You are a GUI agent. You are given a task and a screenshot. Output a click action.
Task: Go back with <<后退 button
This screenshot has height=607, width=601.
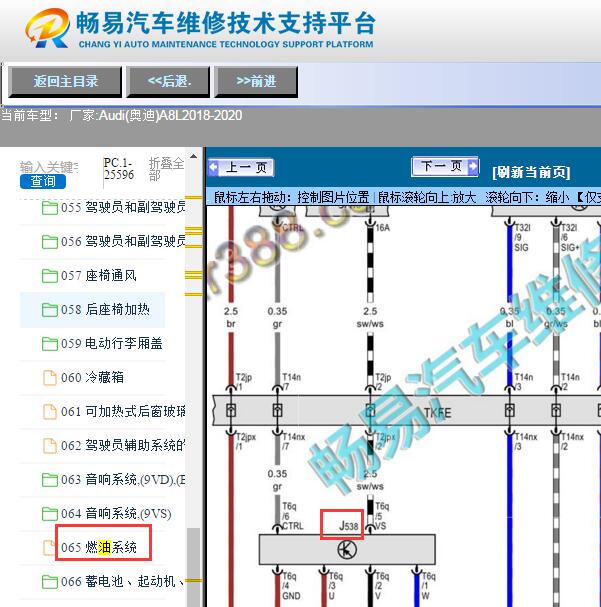click(x=168, y=81)
